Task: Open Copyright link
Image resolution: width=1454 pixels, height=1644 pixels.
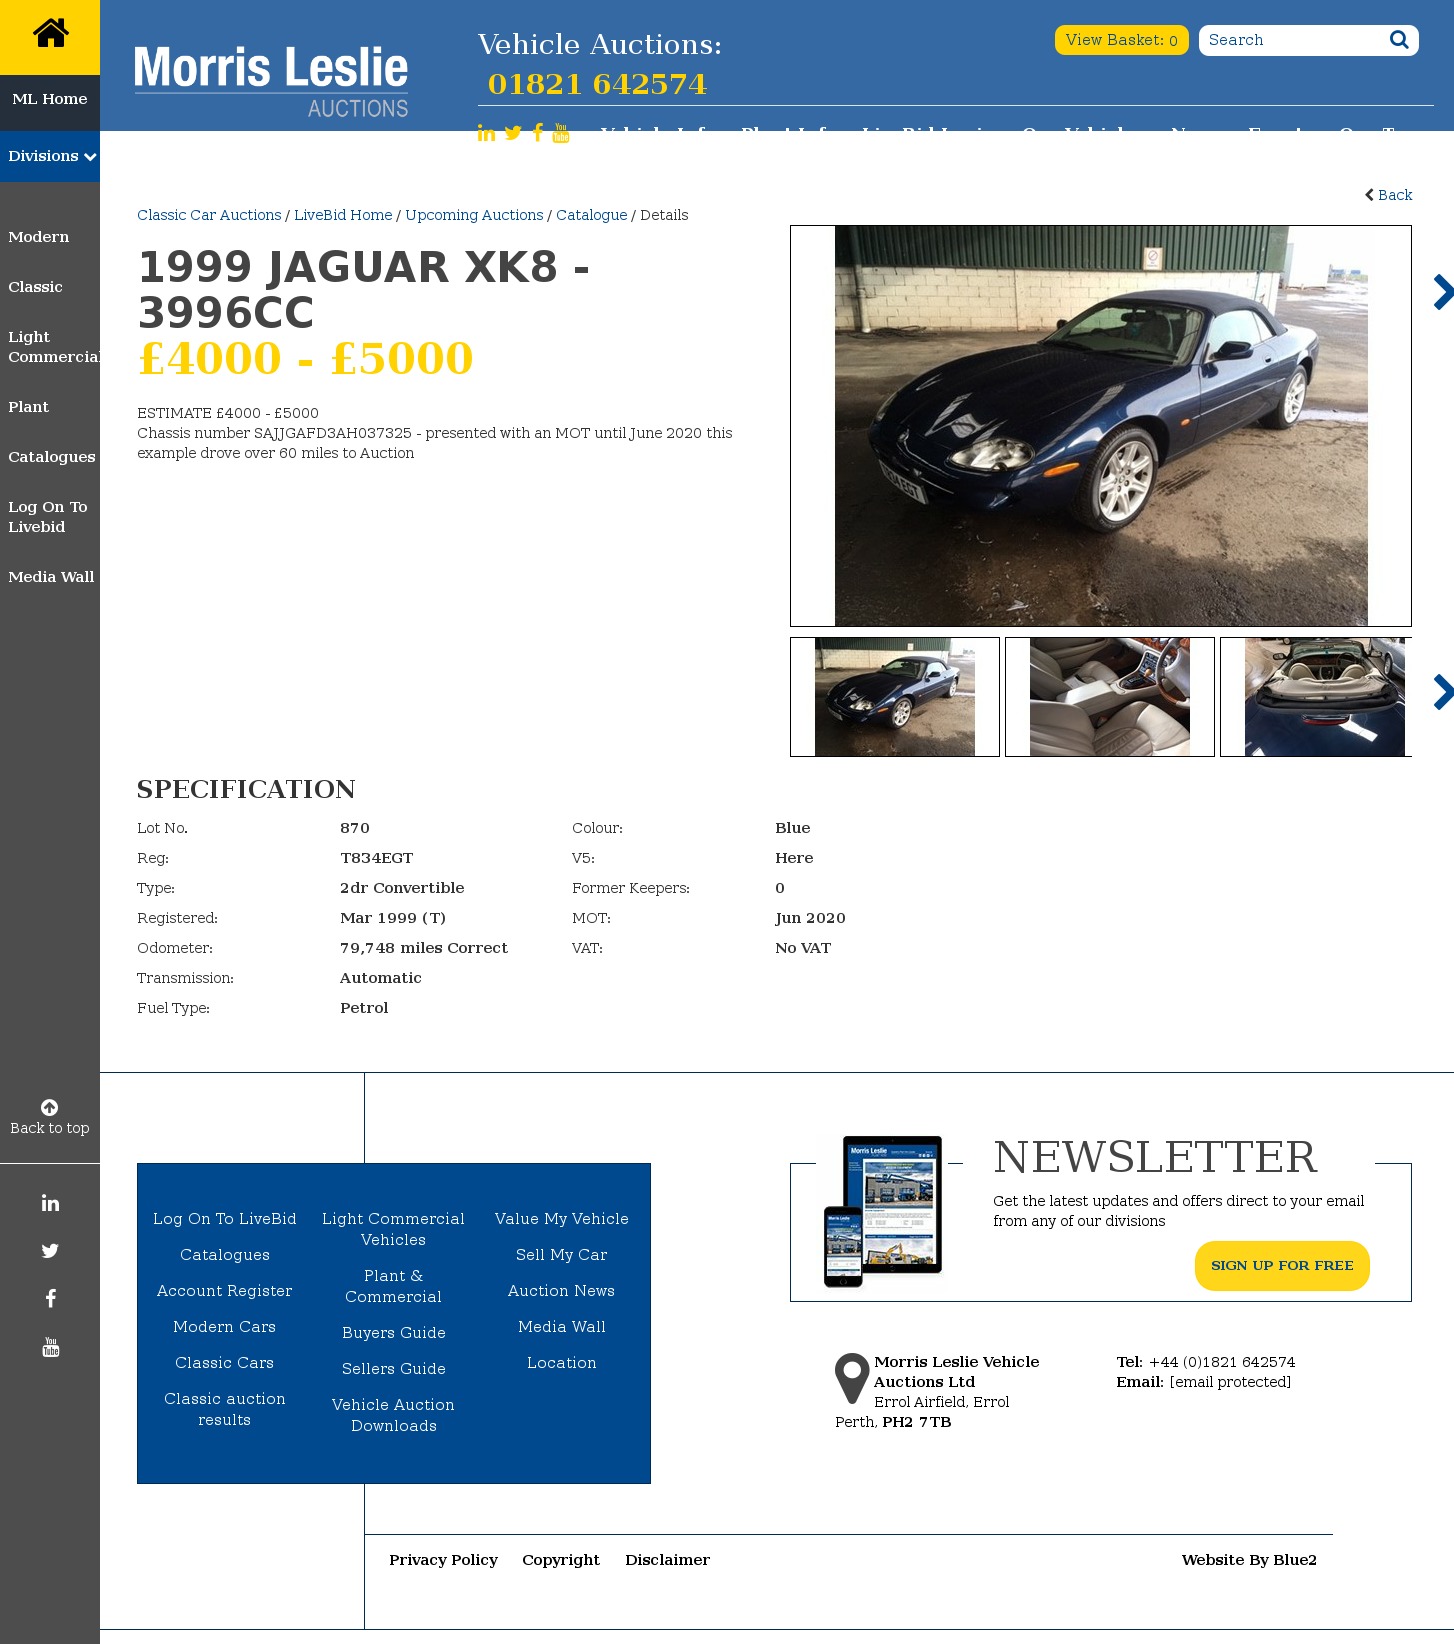Action: 561,1560
